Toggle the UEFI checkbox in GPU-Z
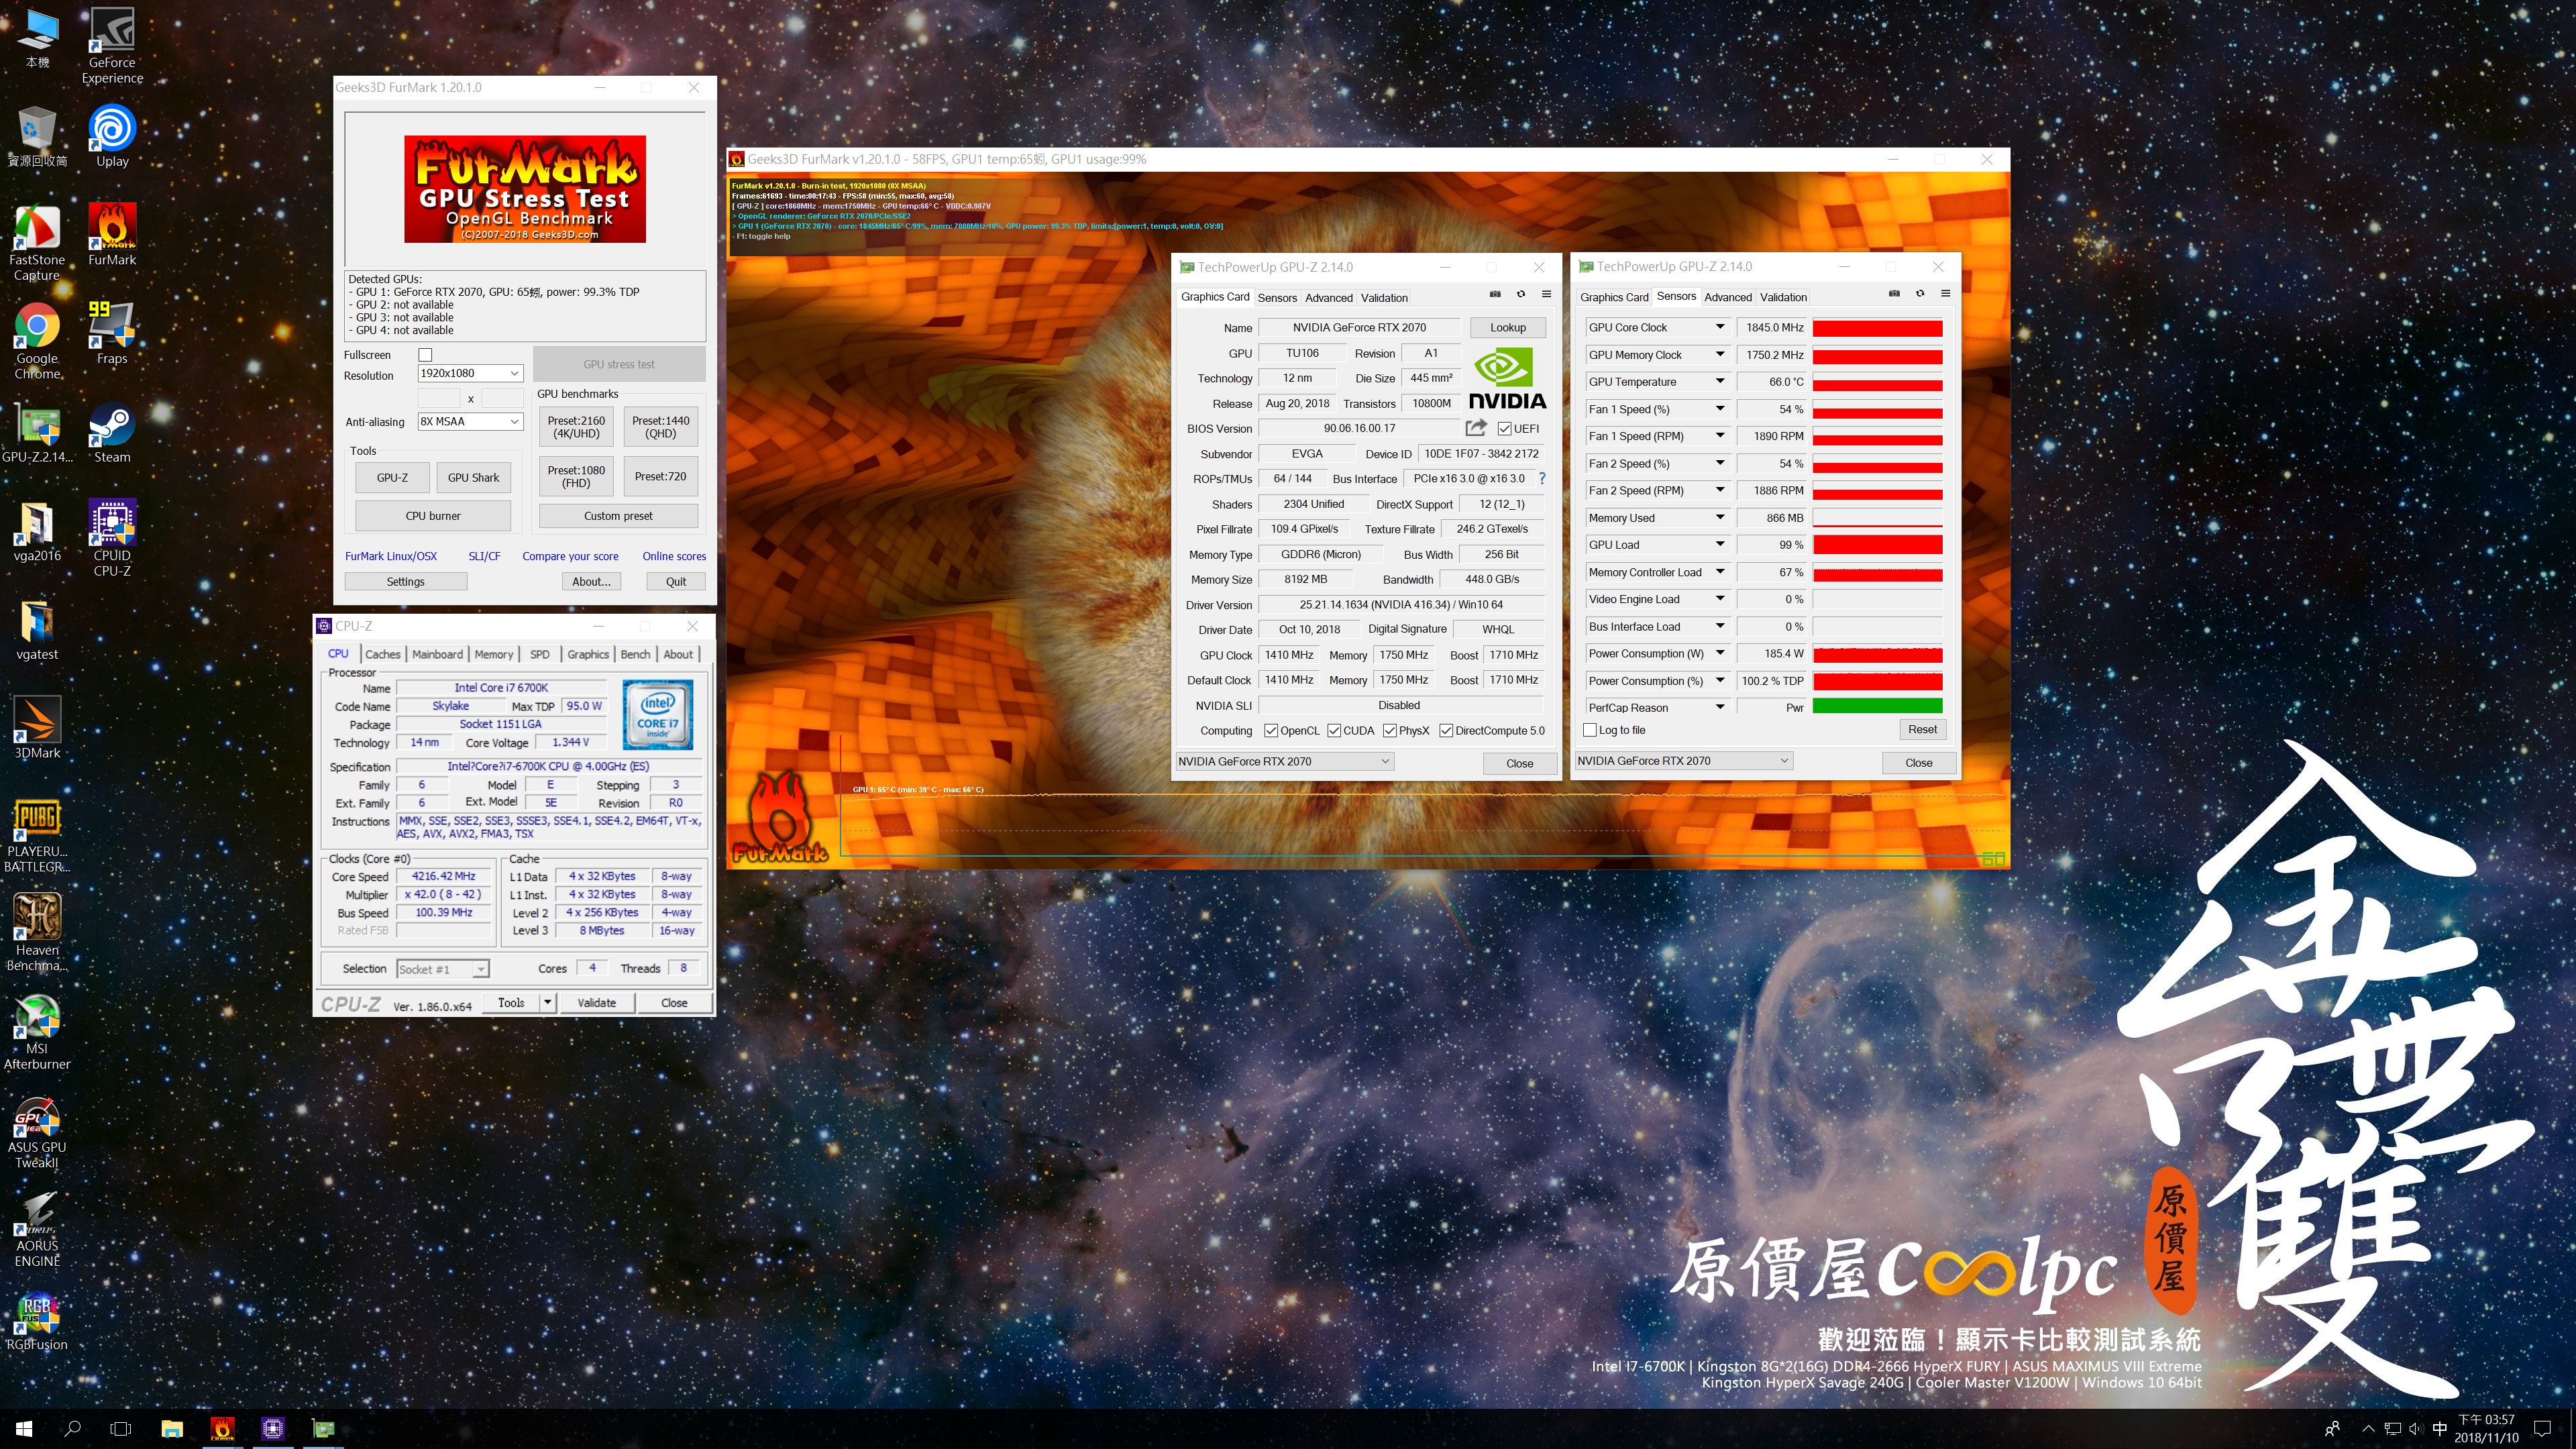The image size is (2576, 1449). coord(1504,429)
